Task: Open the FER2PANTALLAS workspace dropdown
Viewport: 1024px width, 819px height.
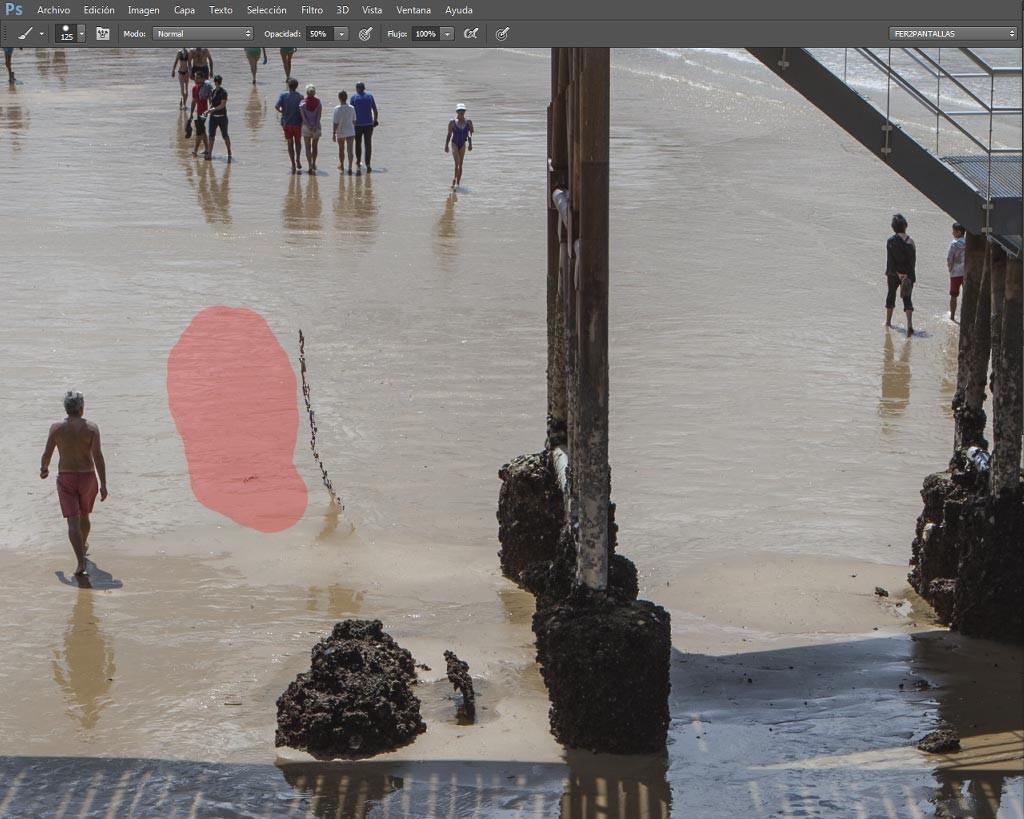Action: coord(953,33)
